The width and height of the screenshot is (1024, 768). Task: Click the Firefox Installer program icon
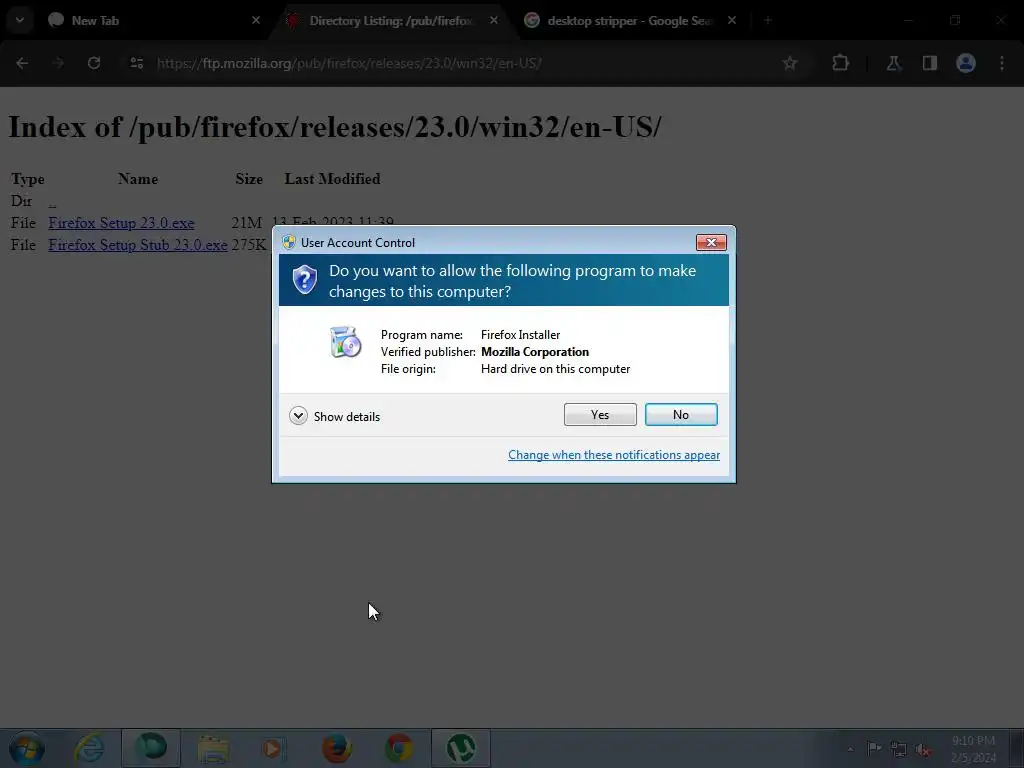[345, 342]
